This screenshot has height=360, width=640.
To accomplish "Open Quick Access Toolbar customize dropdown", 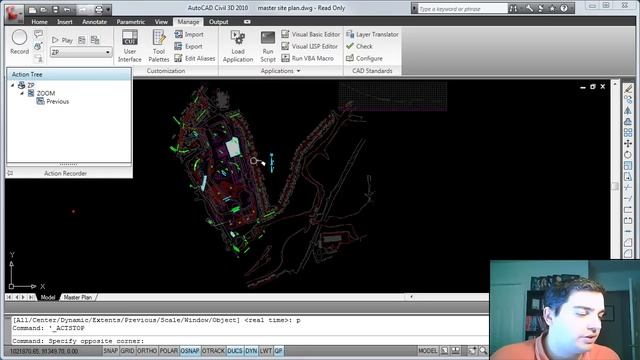I will point(108,9).
